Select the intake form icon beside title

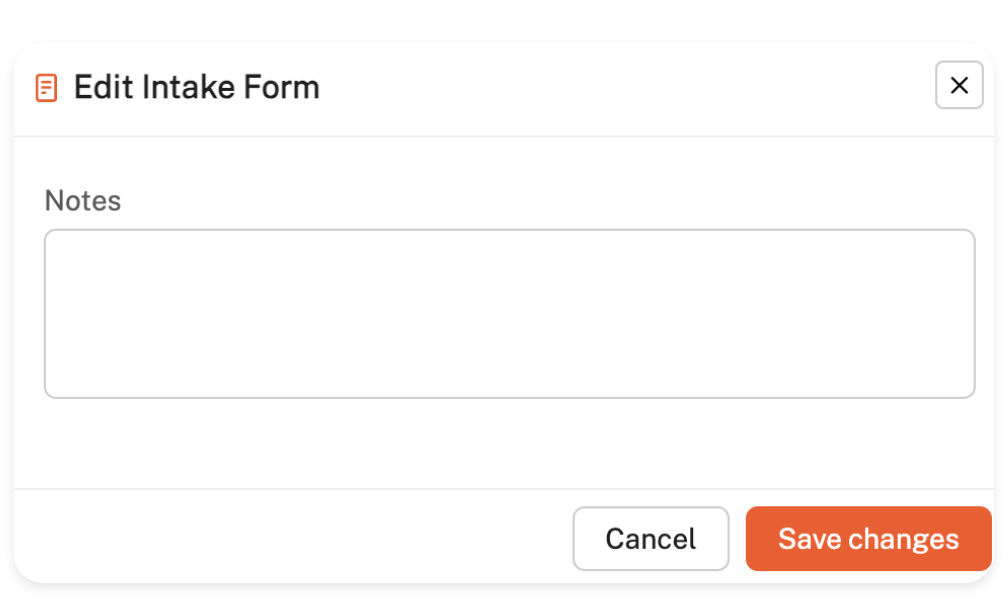pyautogui.click(x=46, y=88)
